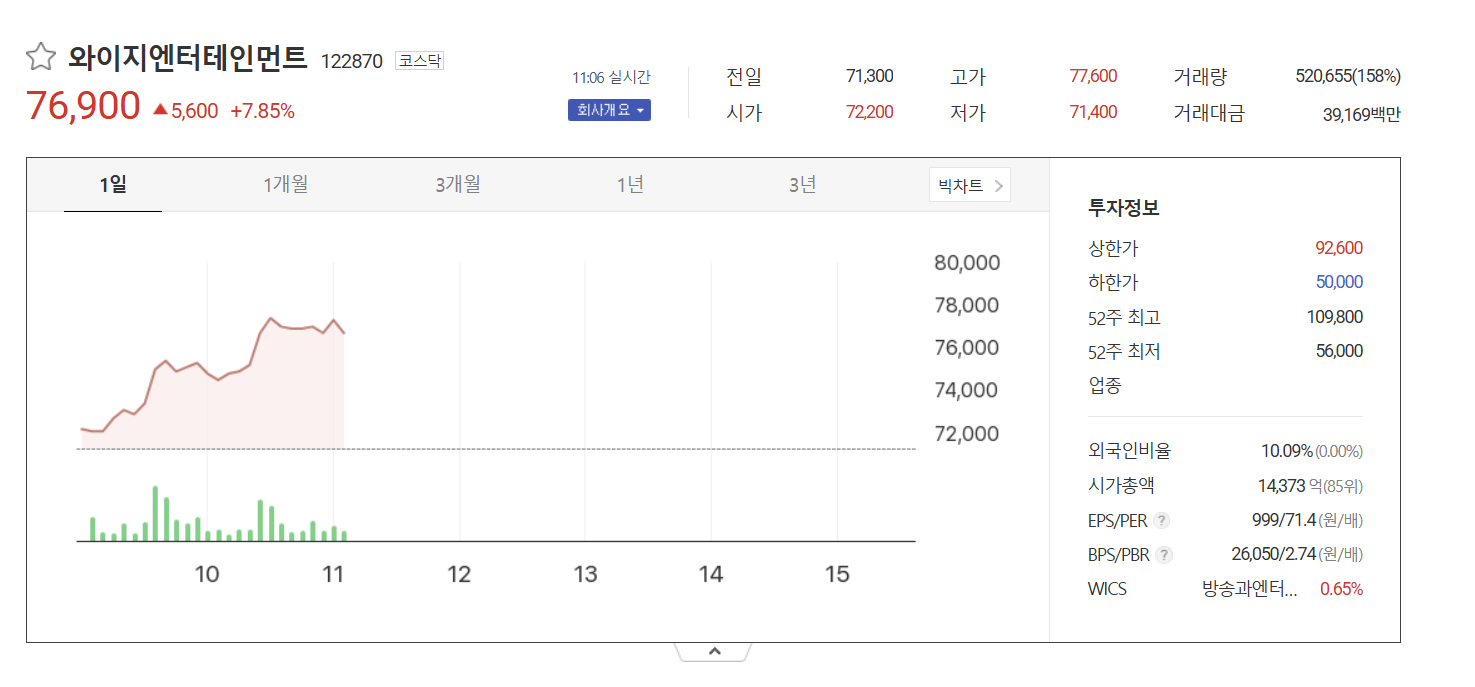Click the 52주 최고 value 109,800
Screen dimensions: 1475x687
[x=1334, y=317]
